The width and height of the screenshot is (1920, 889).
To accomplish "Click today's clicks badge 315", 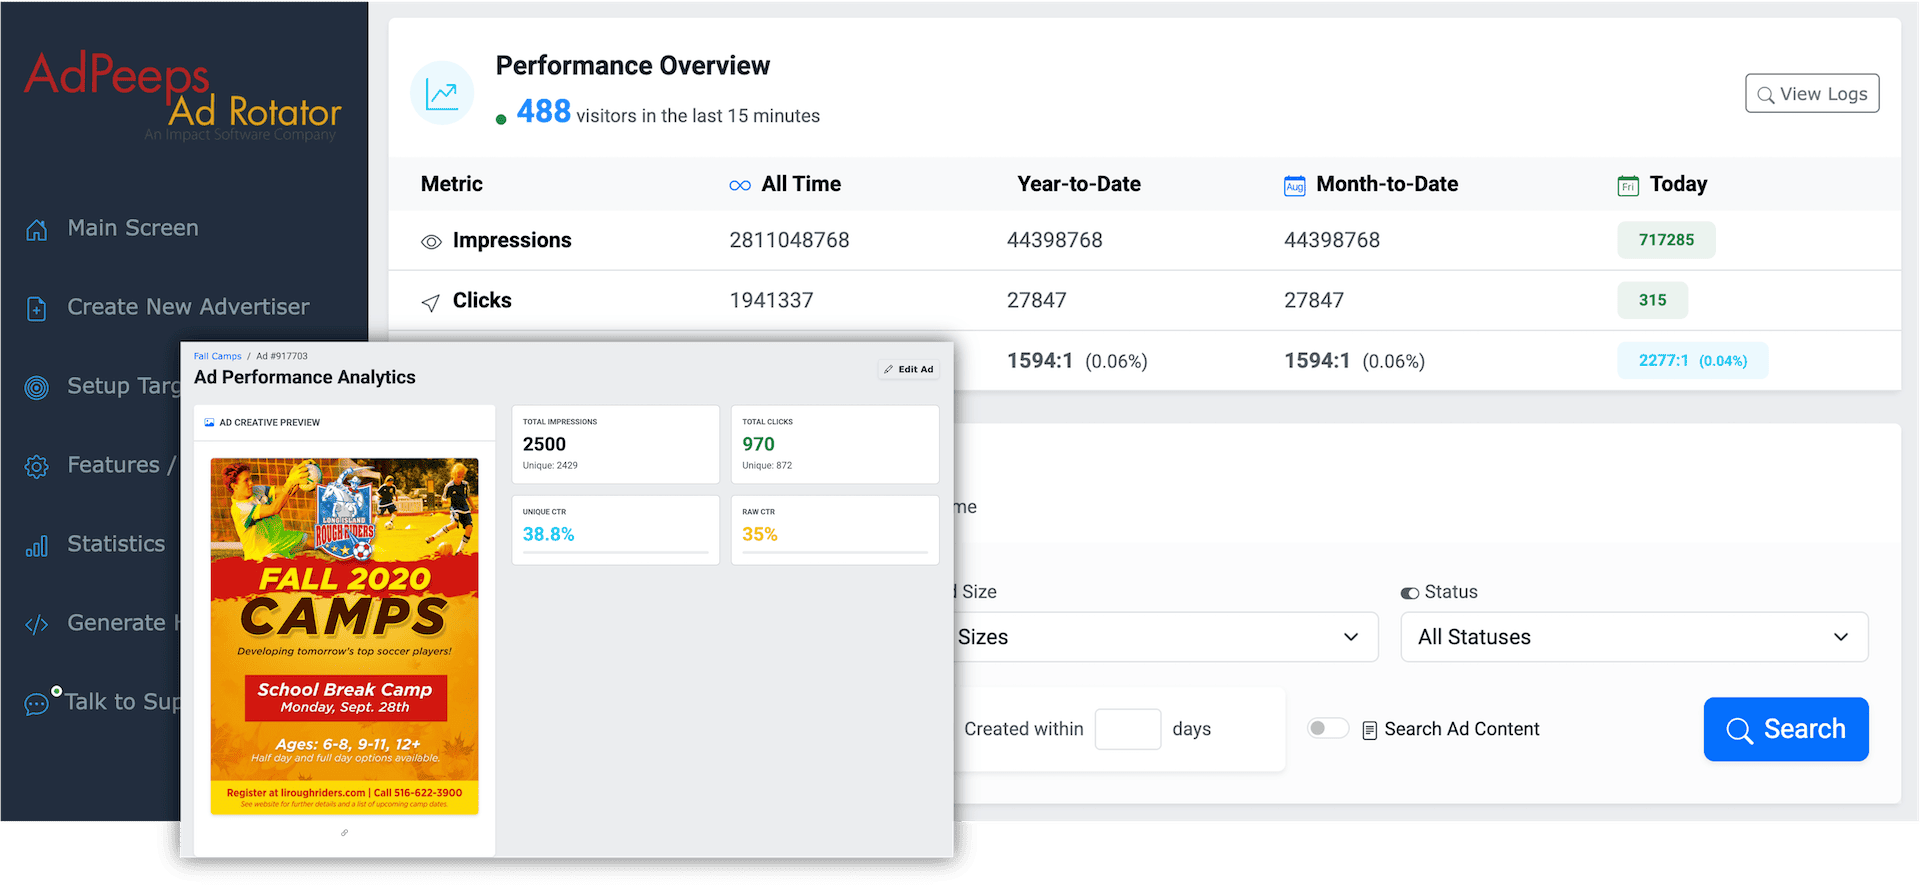I will [x=1652, y=300].
